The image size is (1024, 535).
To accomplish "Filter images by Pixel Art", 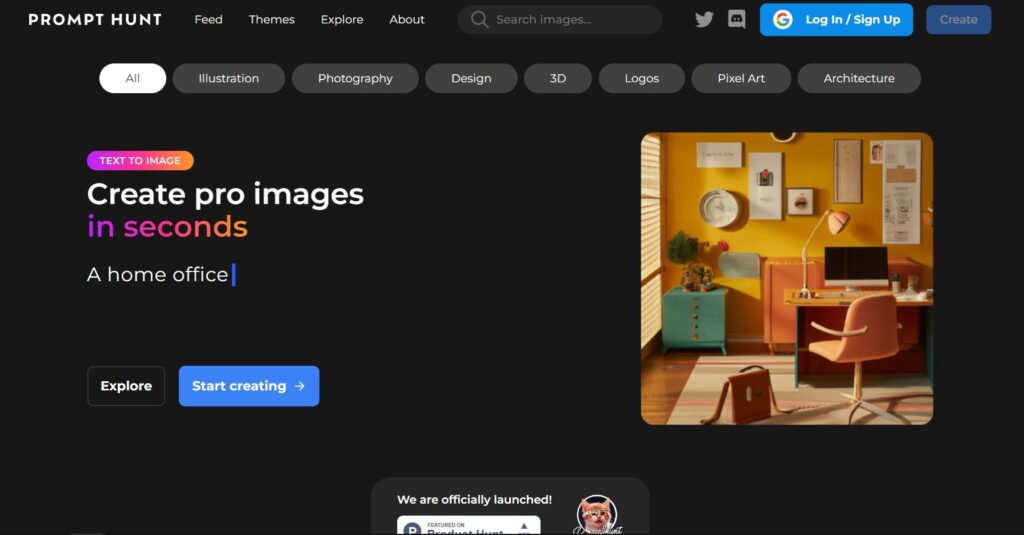I will tap(741, 78).
